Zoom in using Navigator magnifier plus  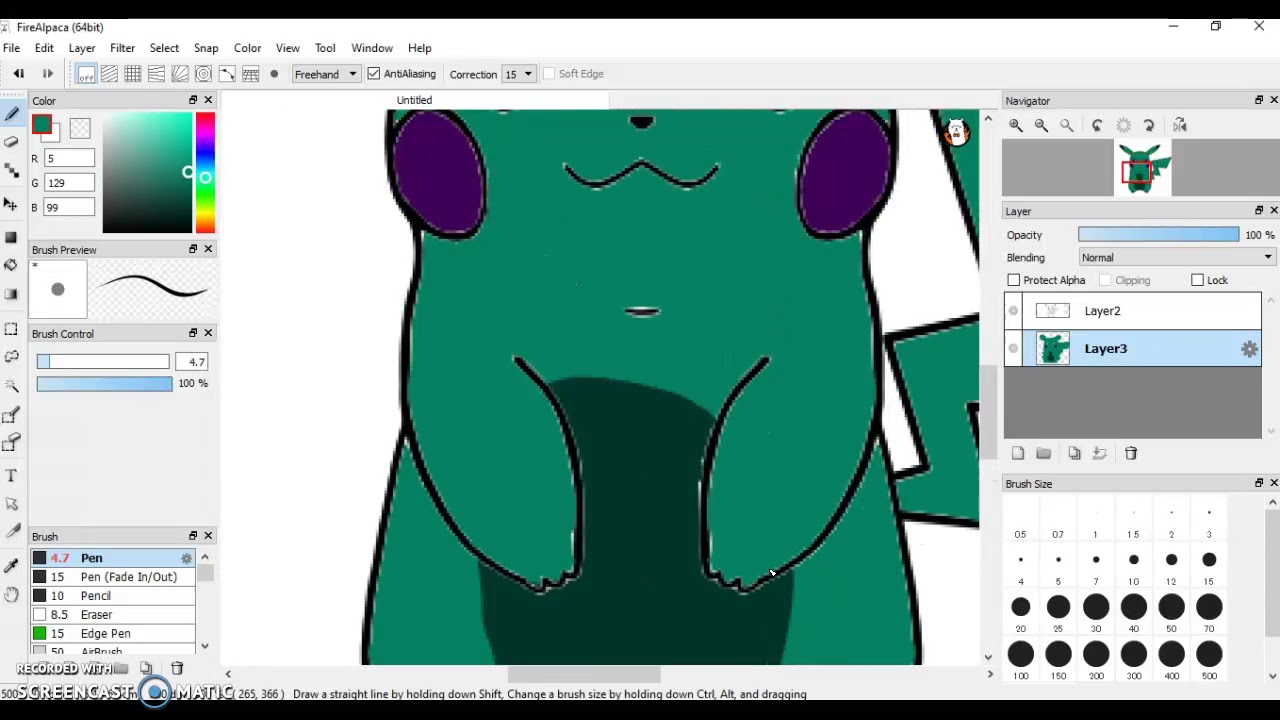[1016, 125]
